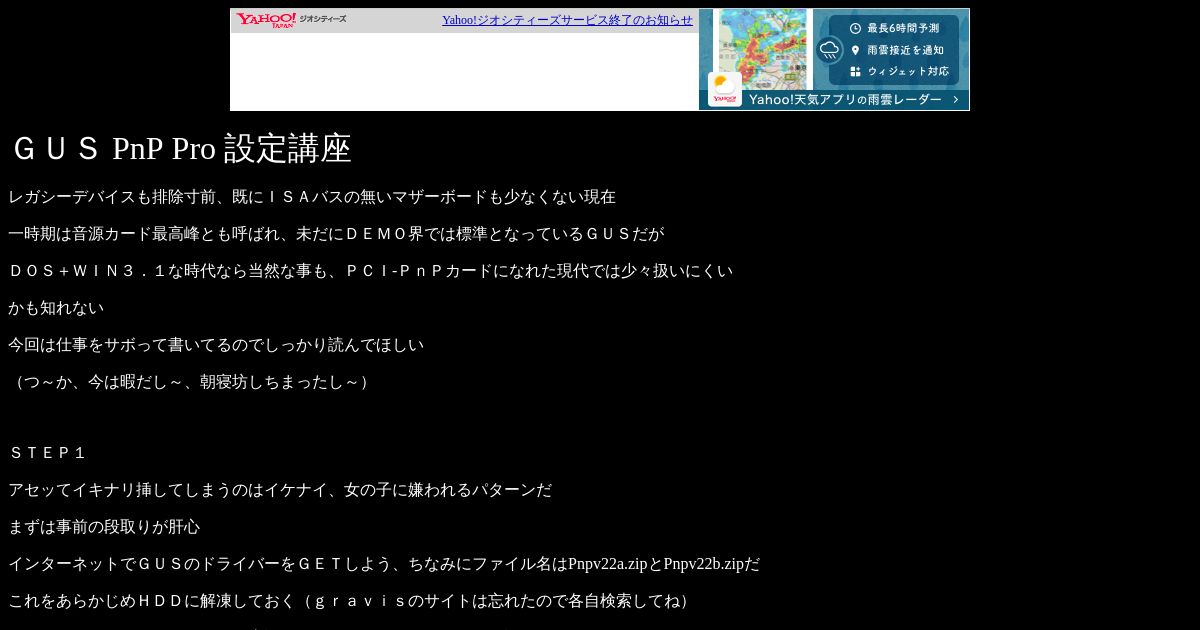Click the line starting ＤＯＳ＋ＷＩＮ３．１な時代
Viewport: 1200px width, 630px height.
coord(371,271)
